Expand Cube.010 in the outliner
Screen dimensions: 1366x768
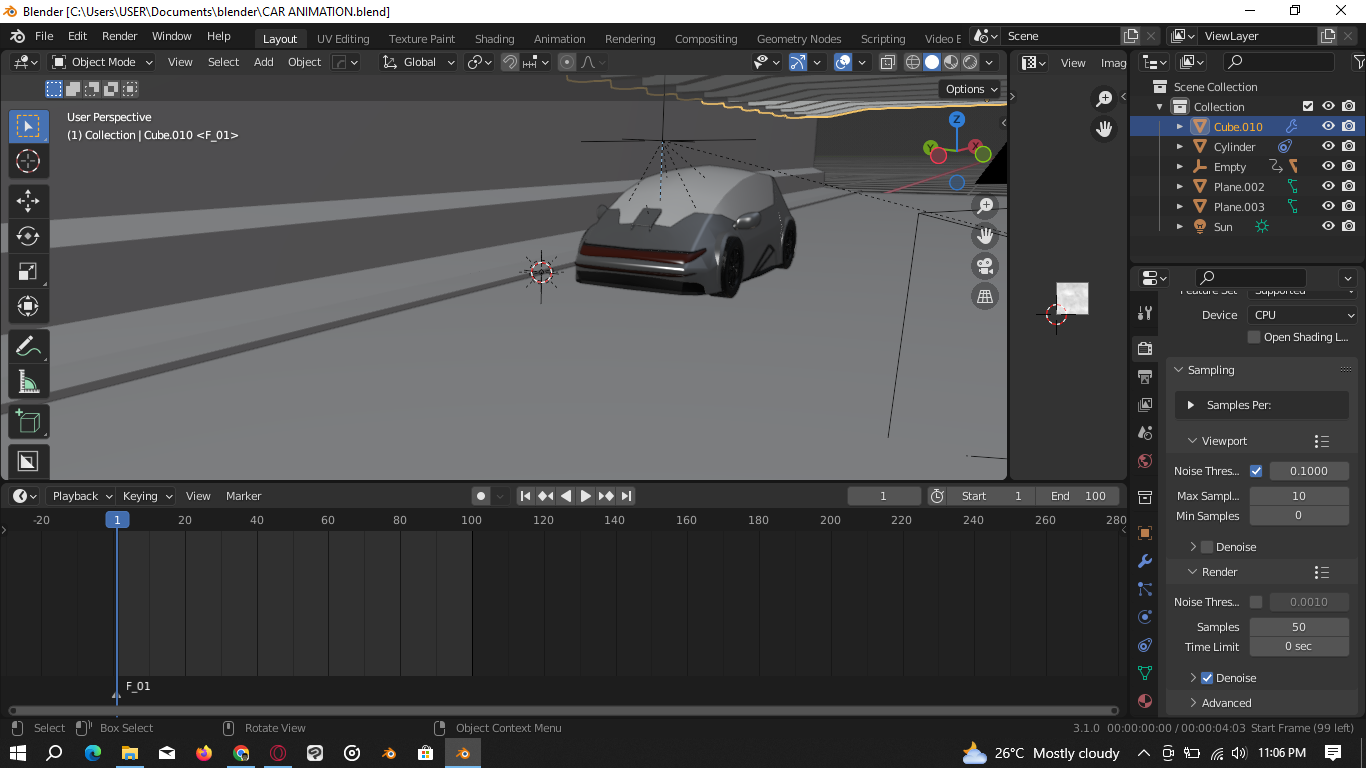[1180, 127]
